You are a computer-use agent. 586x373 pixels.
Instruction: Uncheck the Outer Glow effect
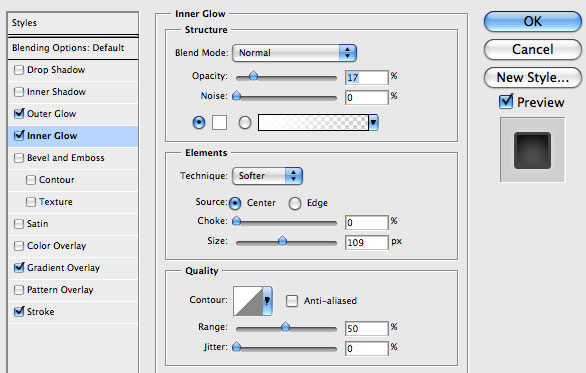pyautogui.click(x=19, y=114)
